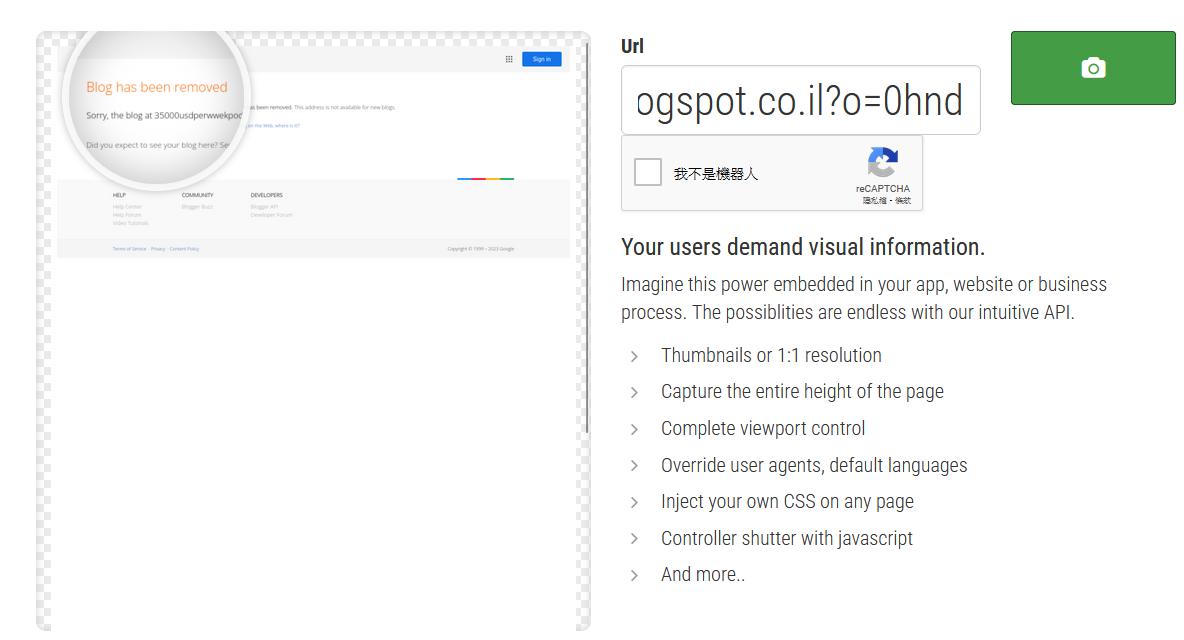The height and width of the screenshot is (640, 1184).
Task: Click the "HELP" heading in the preview footer
Action: [x=119, y=195]
